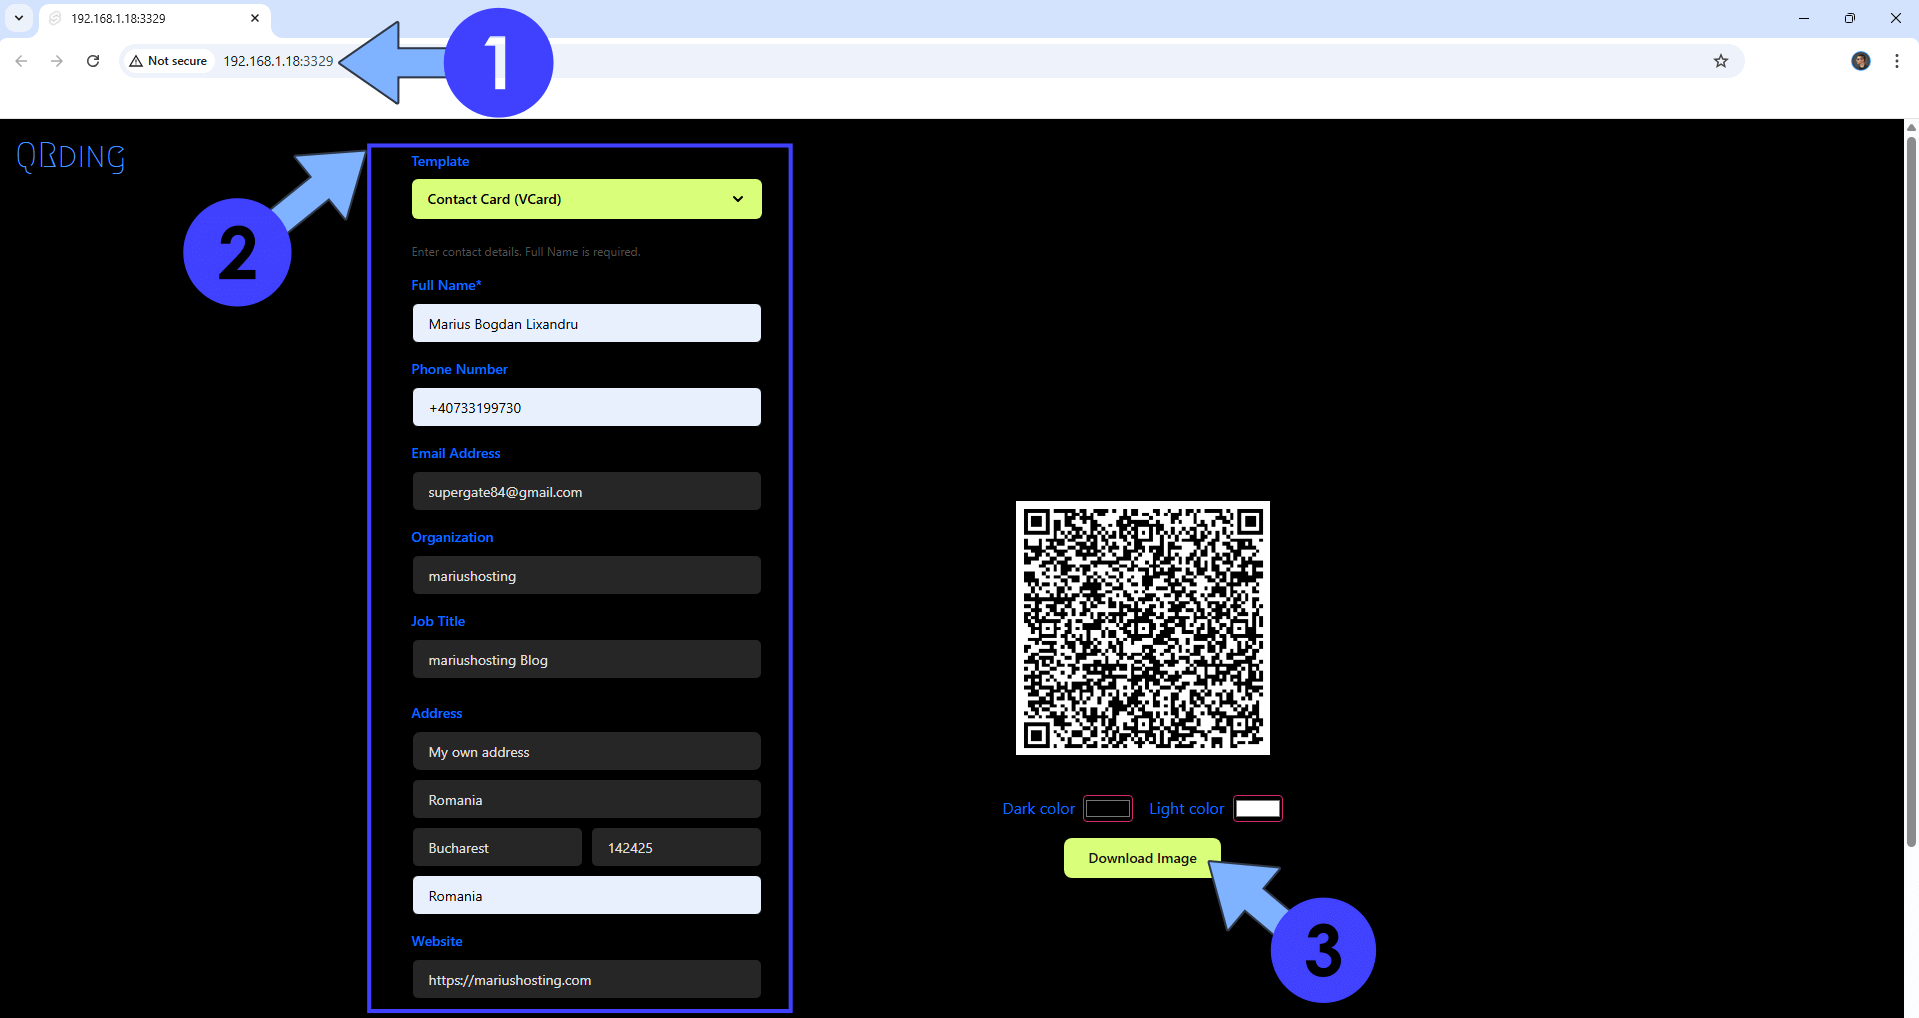
Task: Bookmark this page with star icon
Action: [x=1720, y=61]
